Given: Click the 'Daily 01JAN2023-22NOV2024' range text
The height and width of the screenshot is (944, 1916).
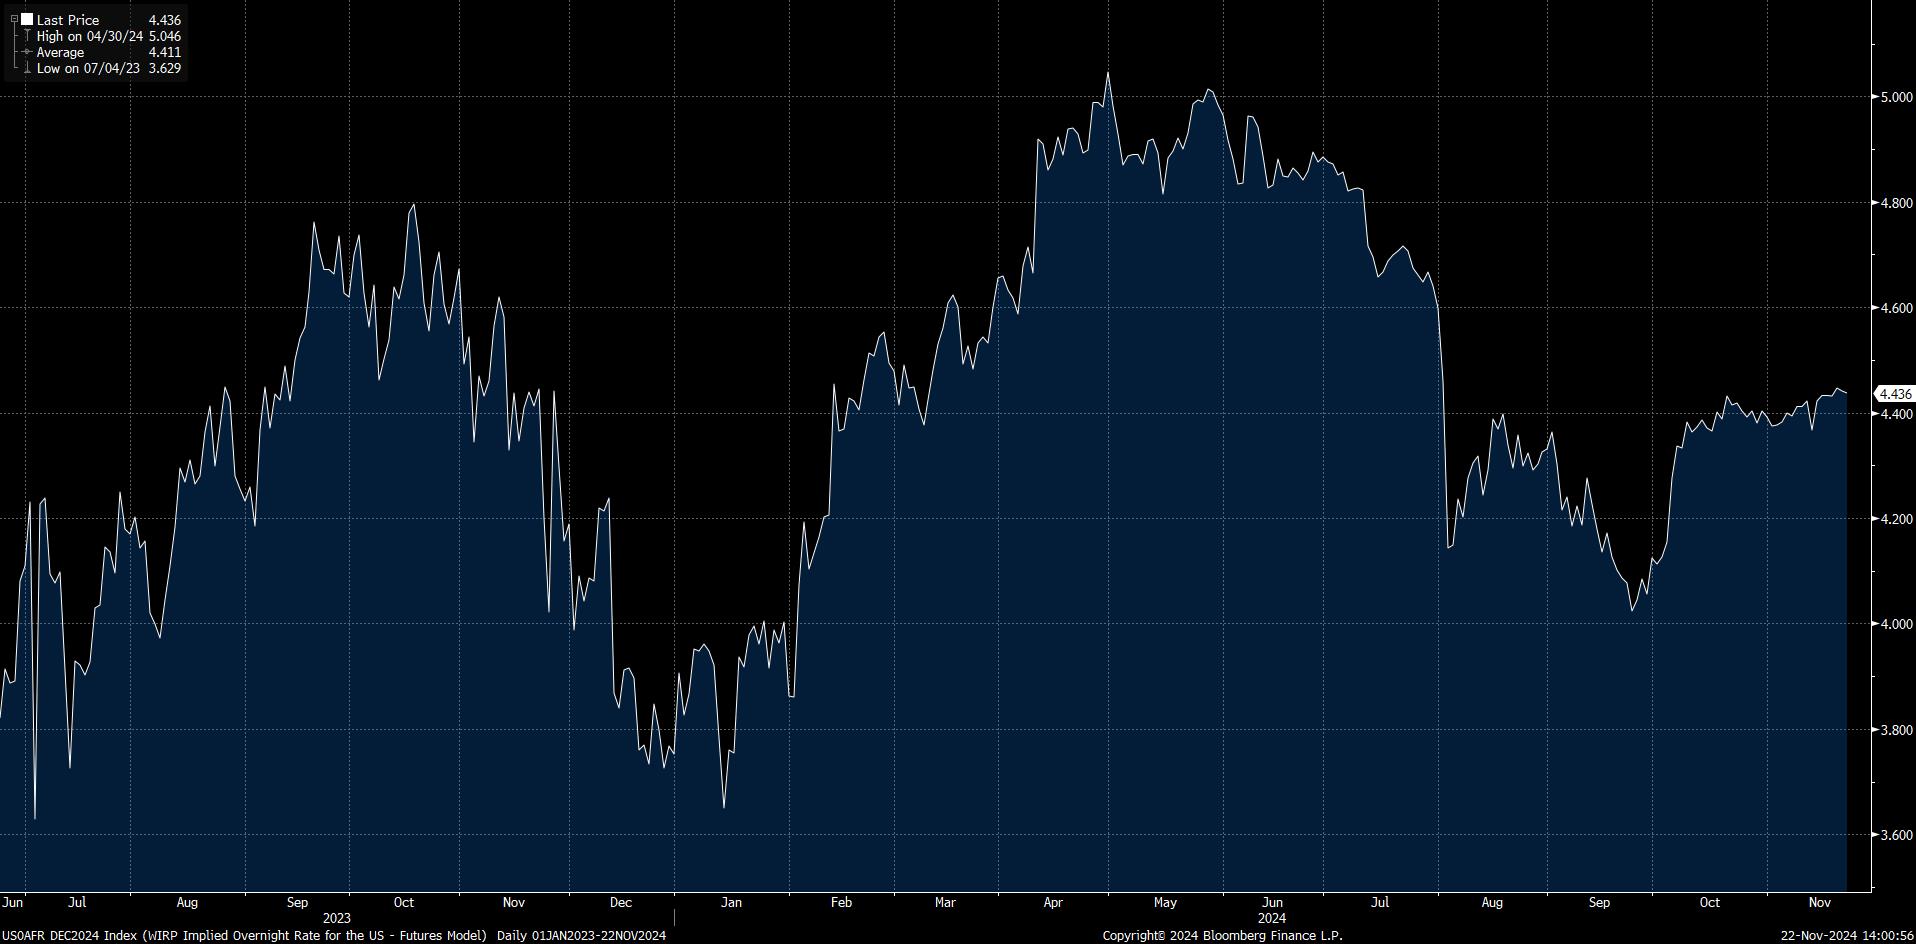Looking at the screenshot, I should coord(581,936).
